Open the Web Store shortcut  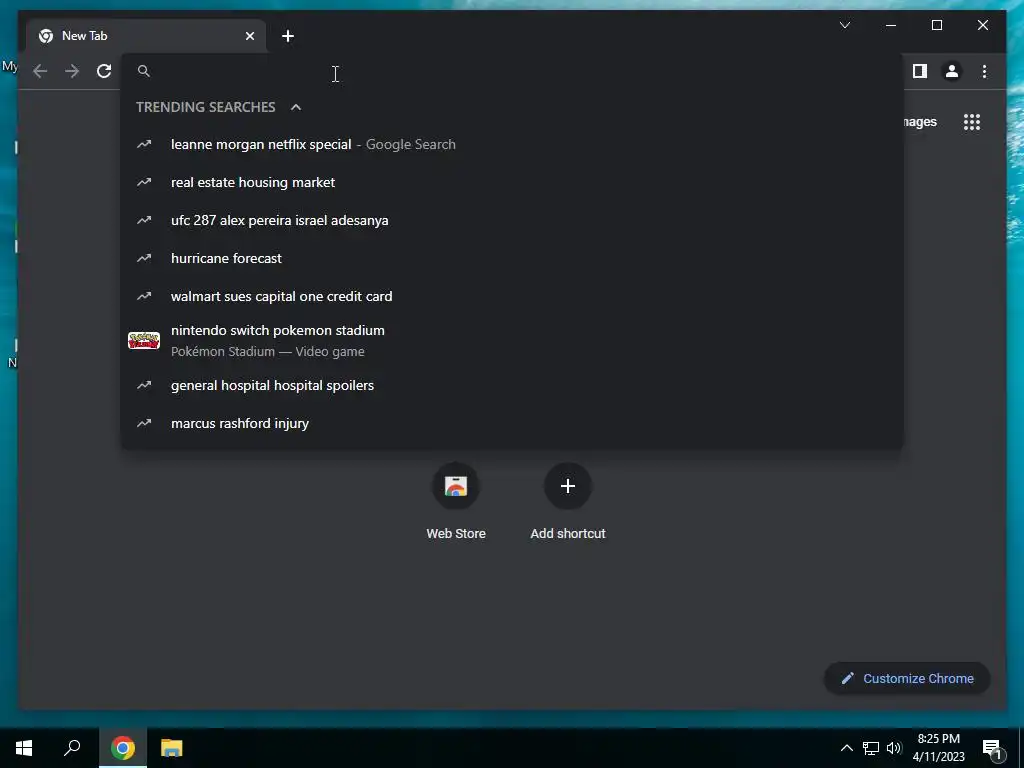pyautogui.click(x=456, y=502)
